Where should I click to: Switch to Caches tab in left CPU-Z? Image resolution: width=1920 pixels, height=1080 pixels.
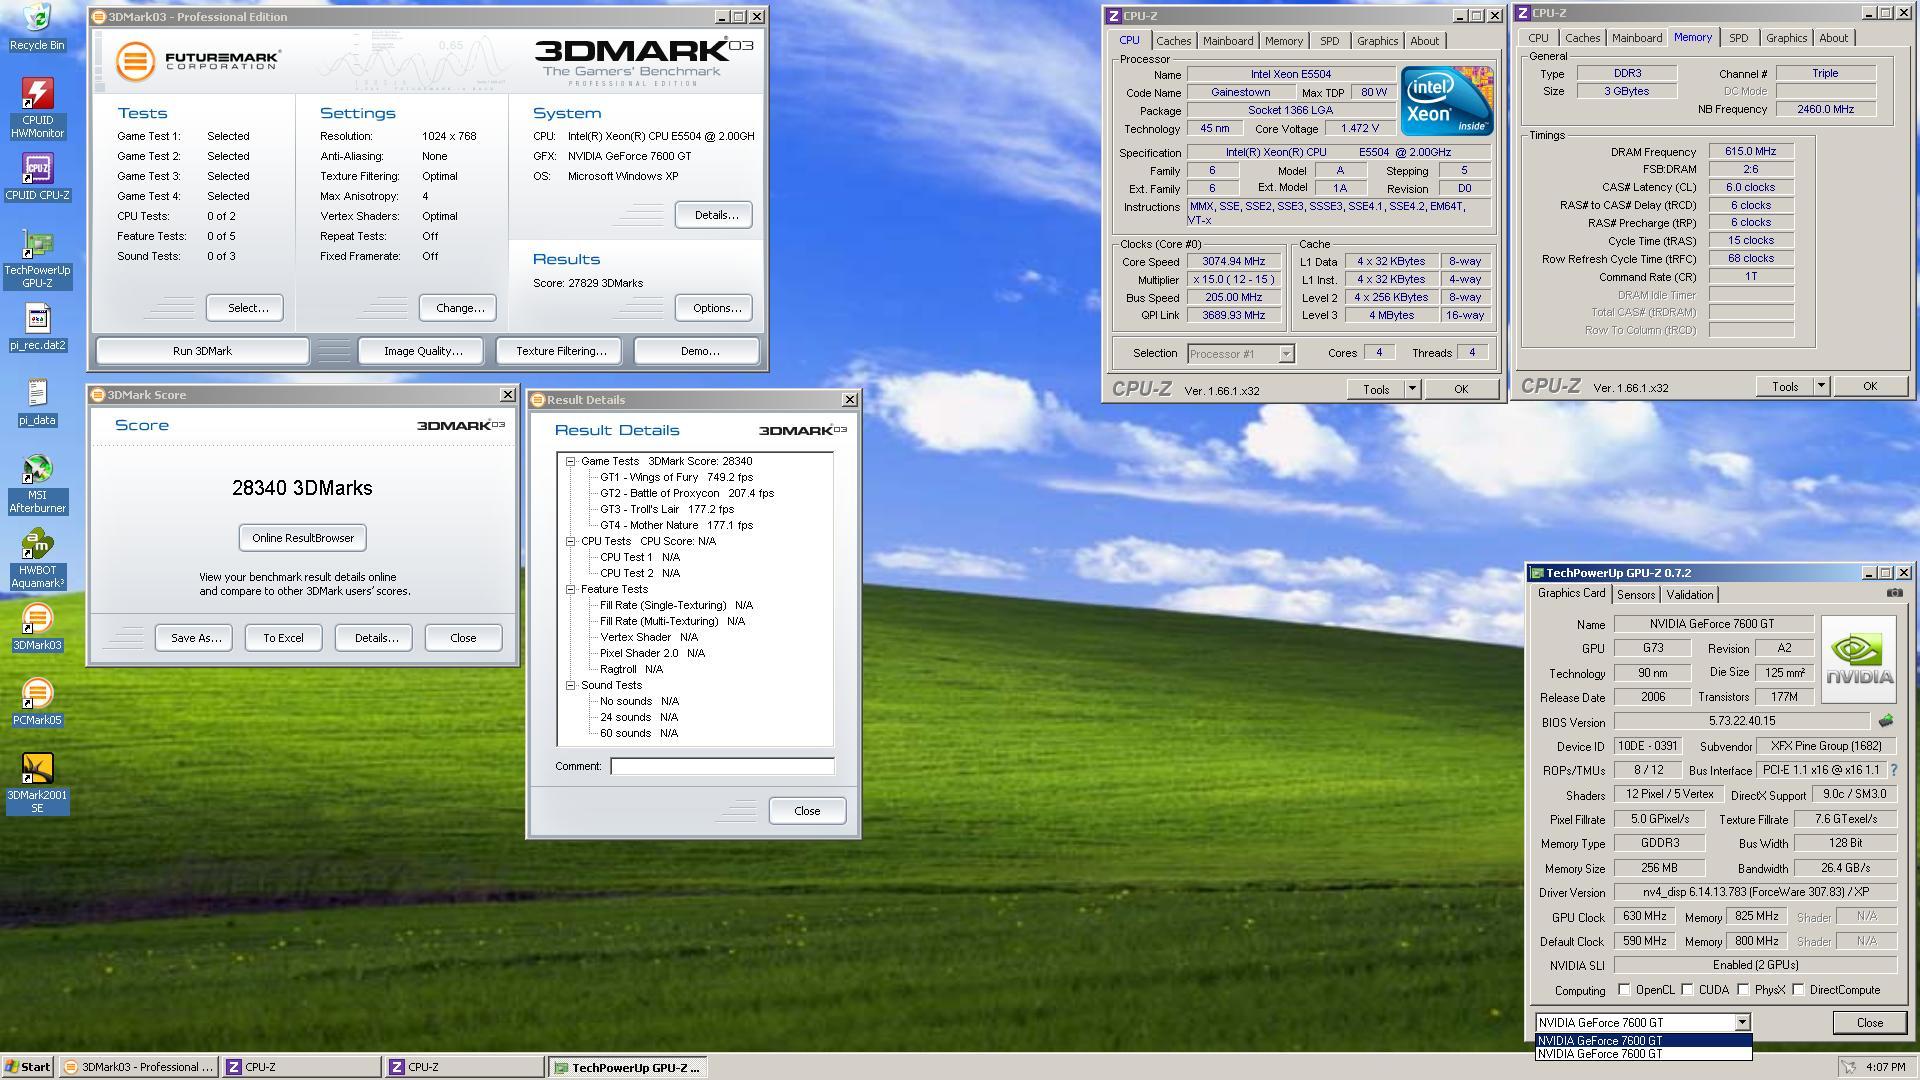tap(1173, 41)
